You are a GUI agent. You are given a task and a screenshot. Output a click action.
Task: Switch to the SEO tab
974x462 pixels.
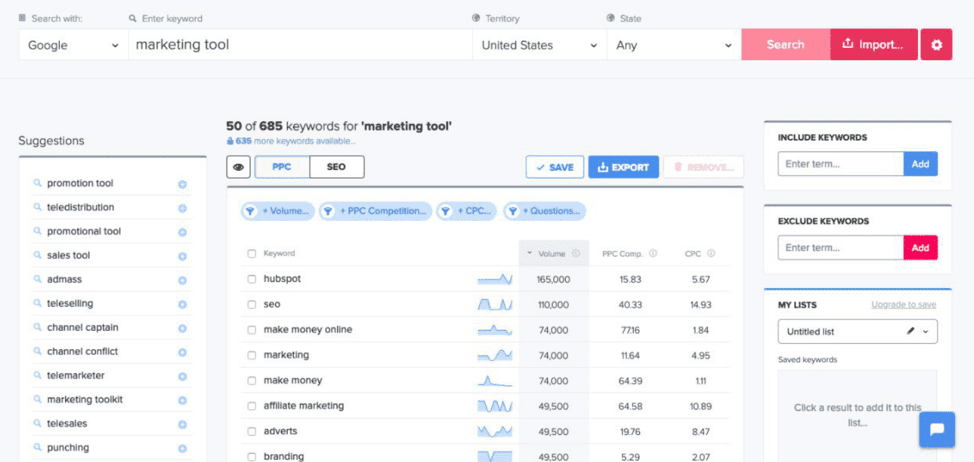tap(336, 167)
